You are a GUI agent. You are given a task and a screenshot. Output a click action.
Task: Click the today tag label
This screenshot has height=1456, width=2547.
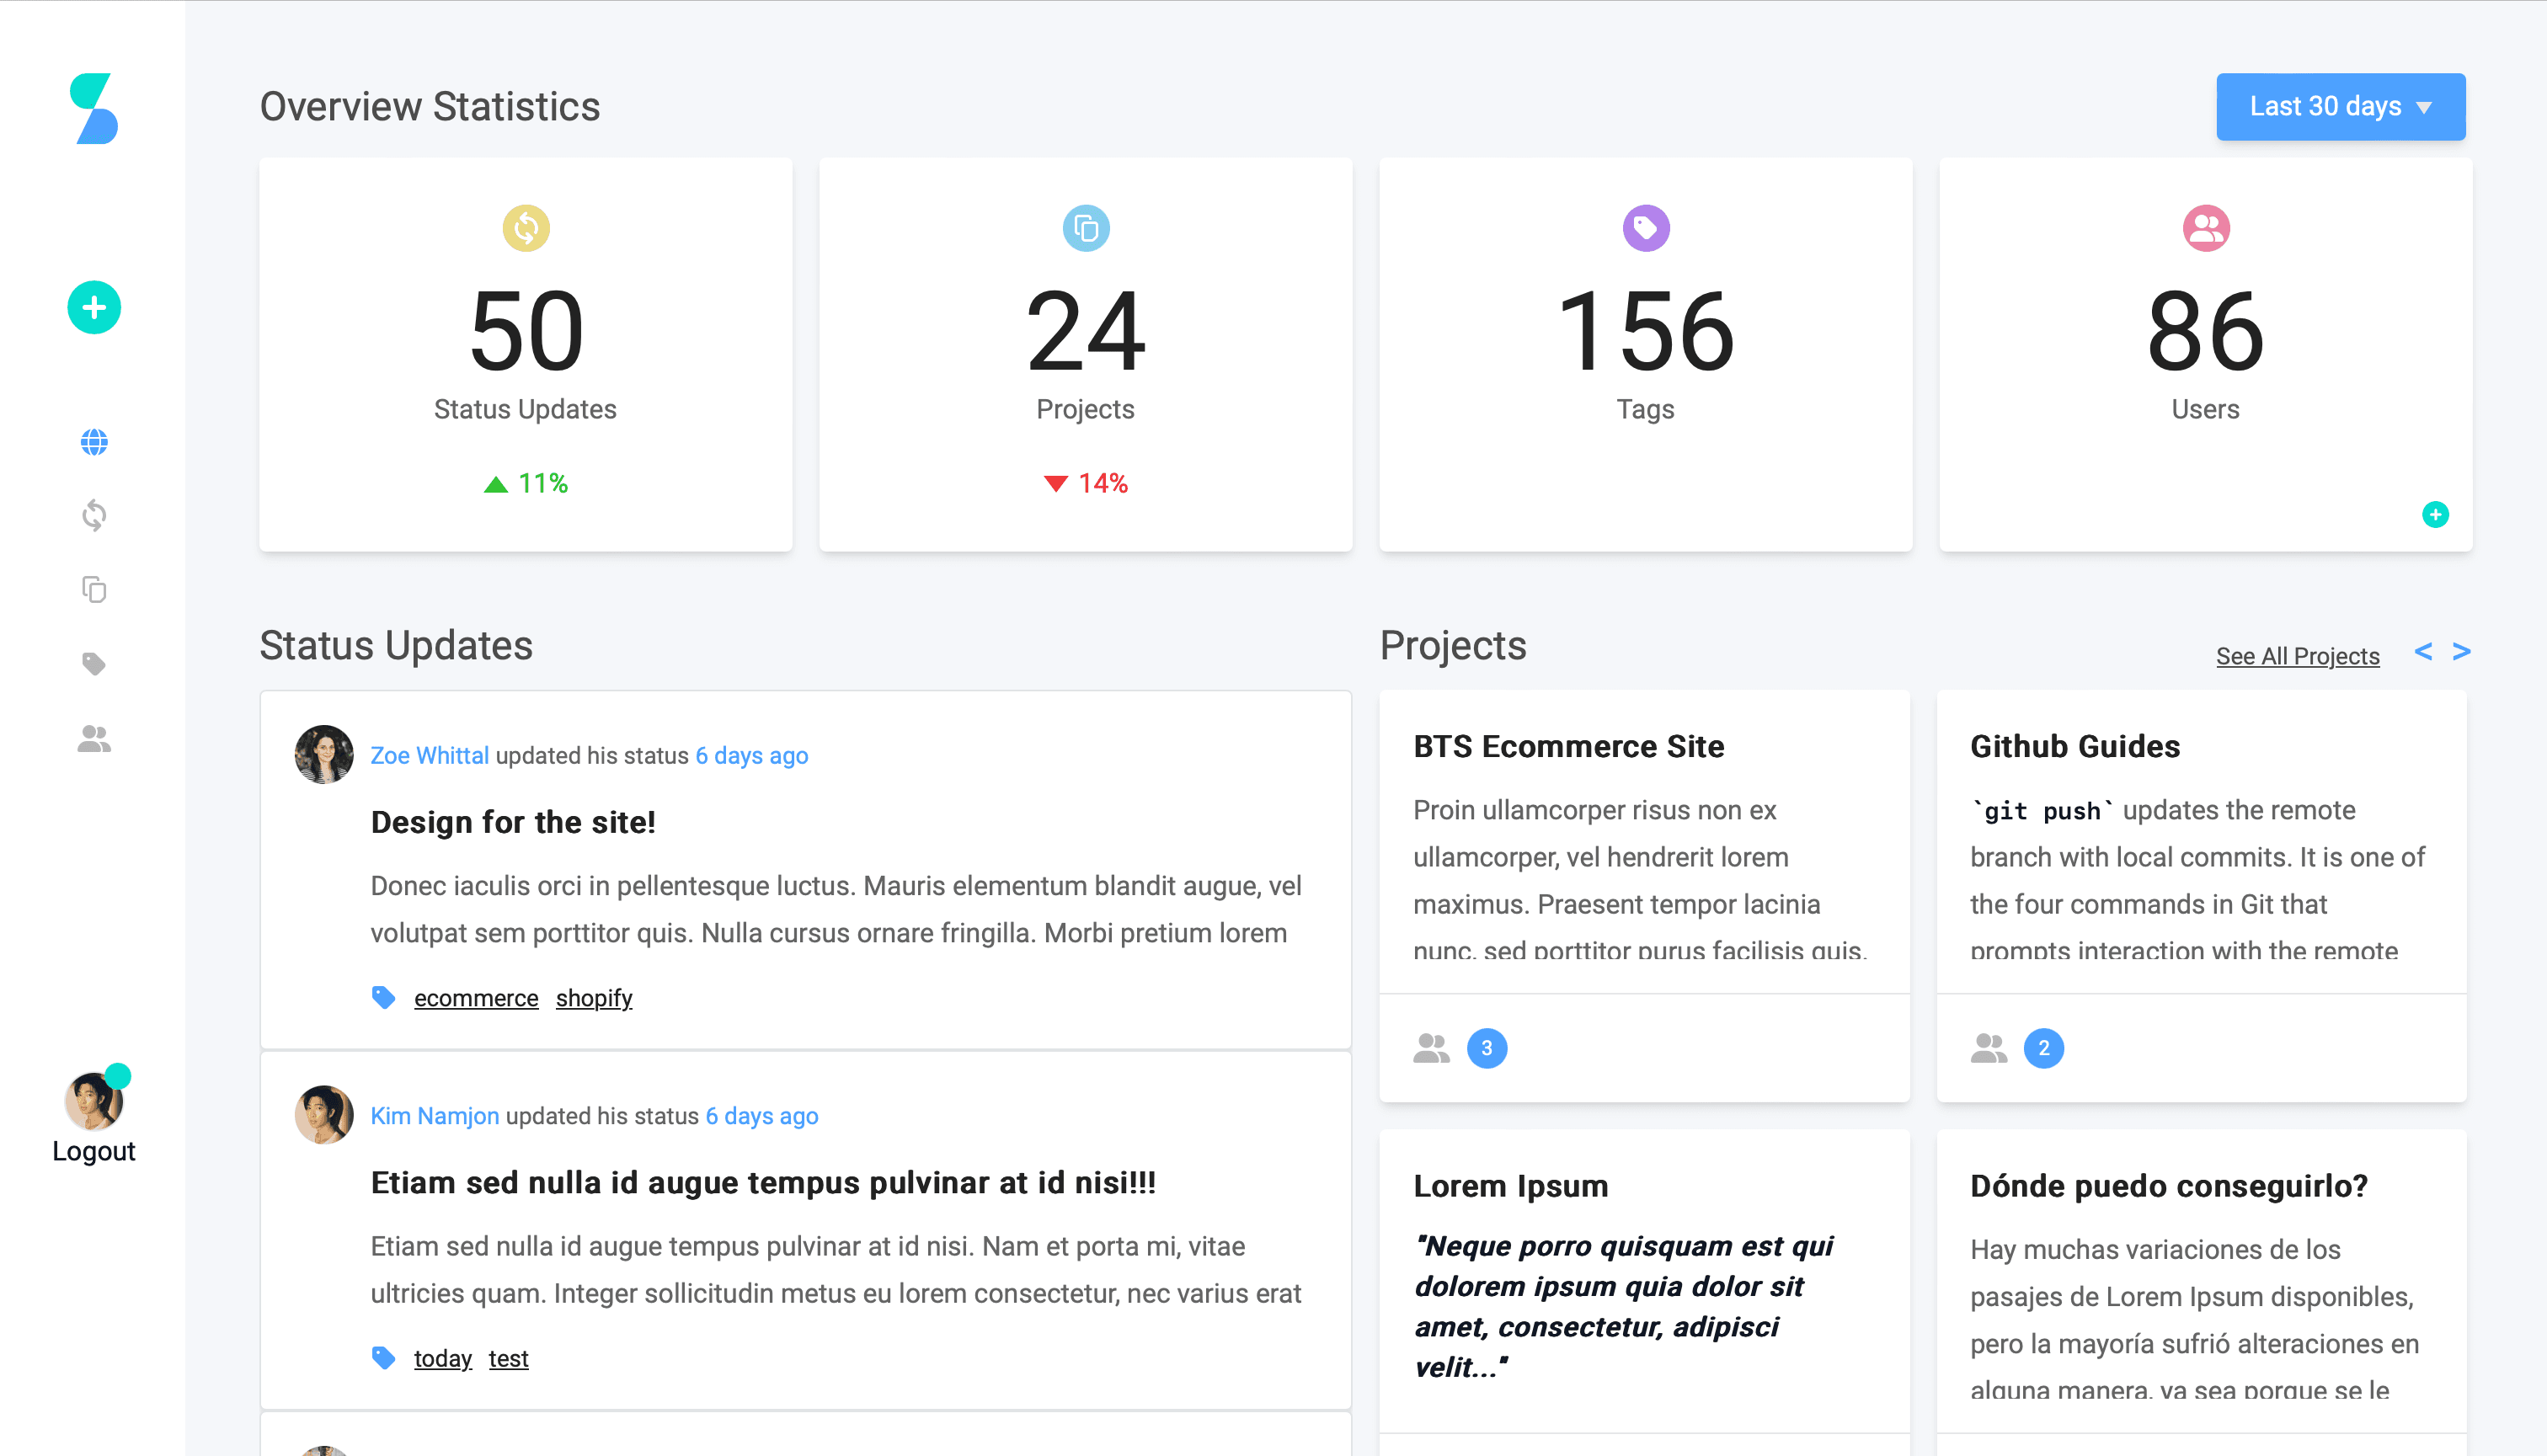coord(441,1358)
